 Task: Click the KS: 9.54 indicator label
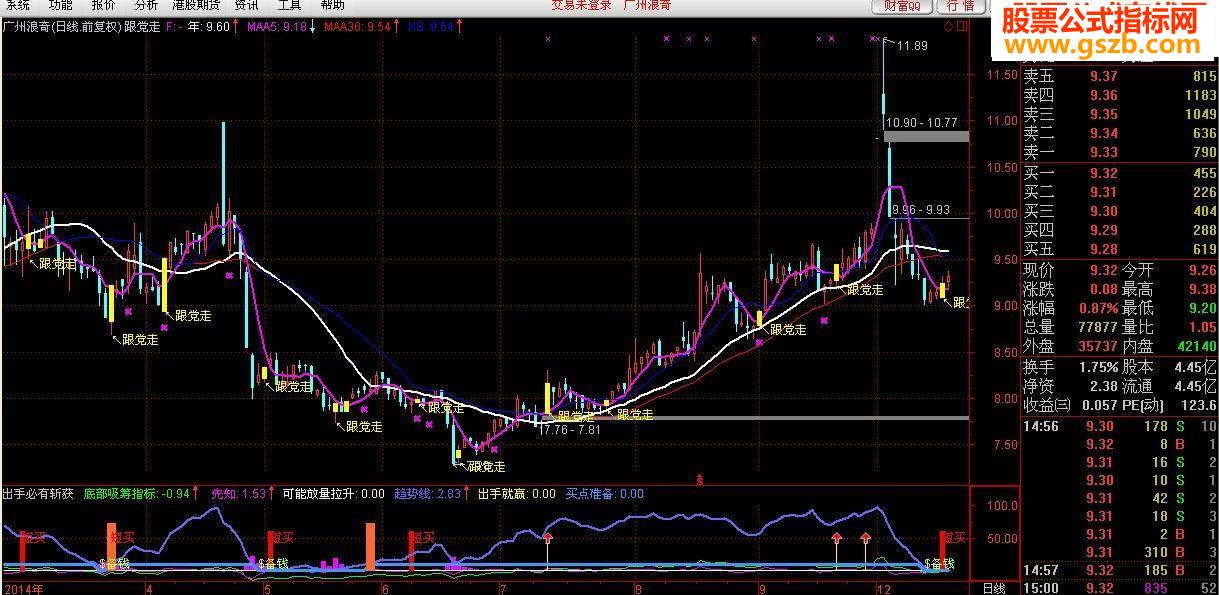[431, 27]
